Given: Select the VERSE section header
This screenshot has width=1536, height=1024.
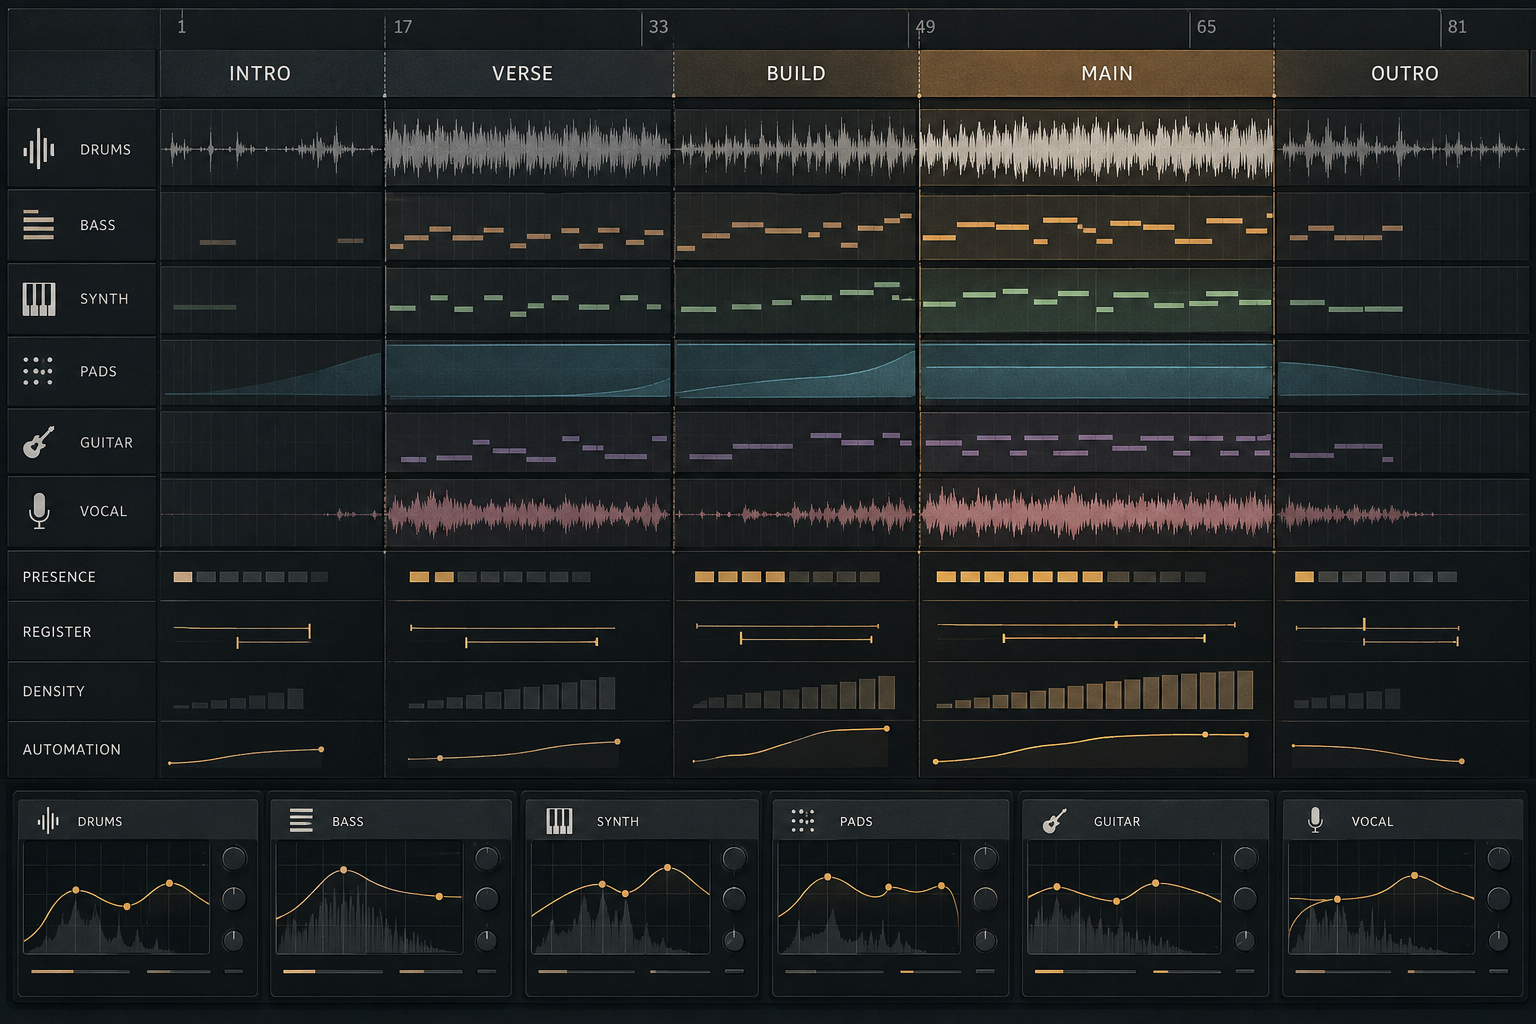Looking at the screenshot, I should tap(529, 73).
